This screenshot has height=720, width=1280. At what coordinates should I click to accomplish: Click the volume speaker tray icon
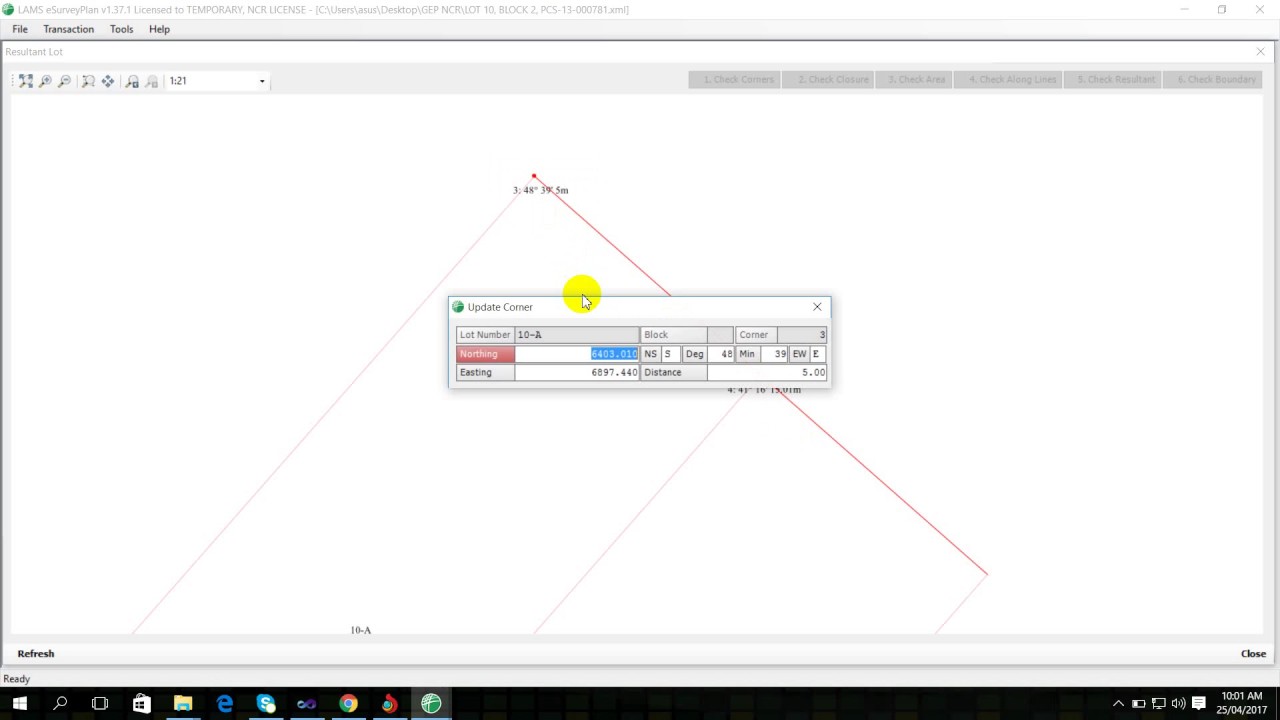pyautogui.click(x=1178, y=704)
